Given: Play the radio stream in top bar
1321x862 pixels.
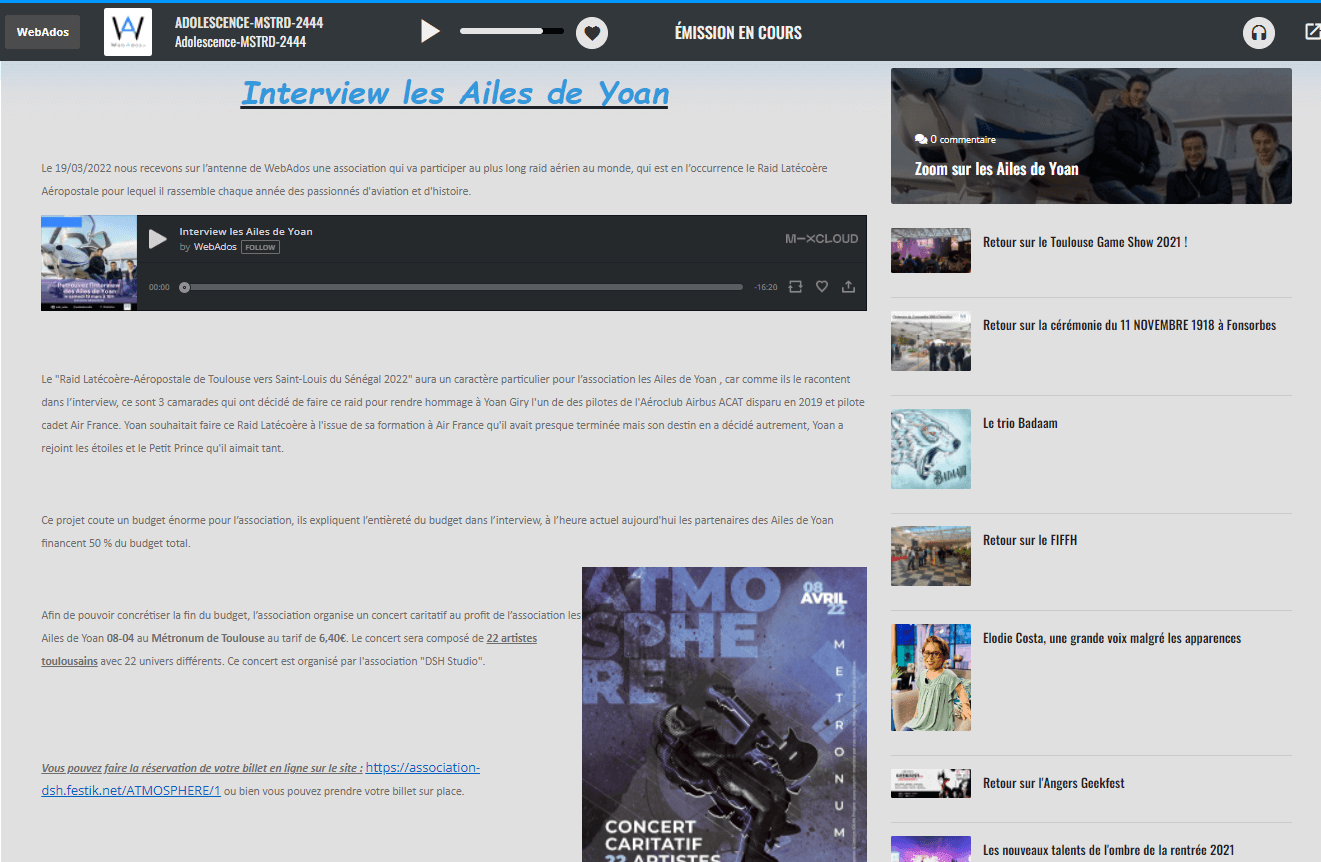Looking at the screenshot, I should pos(430,32).
